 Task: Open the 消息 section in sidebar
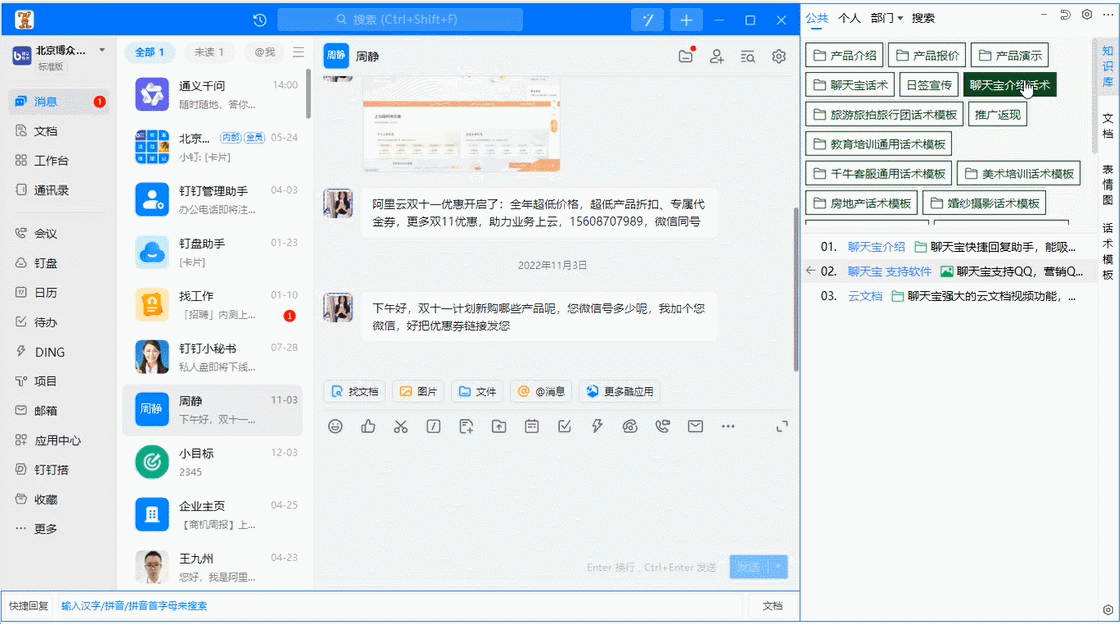(59, 101)
